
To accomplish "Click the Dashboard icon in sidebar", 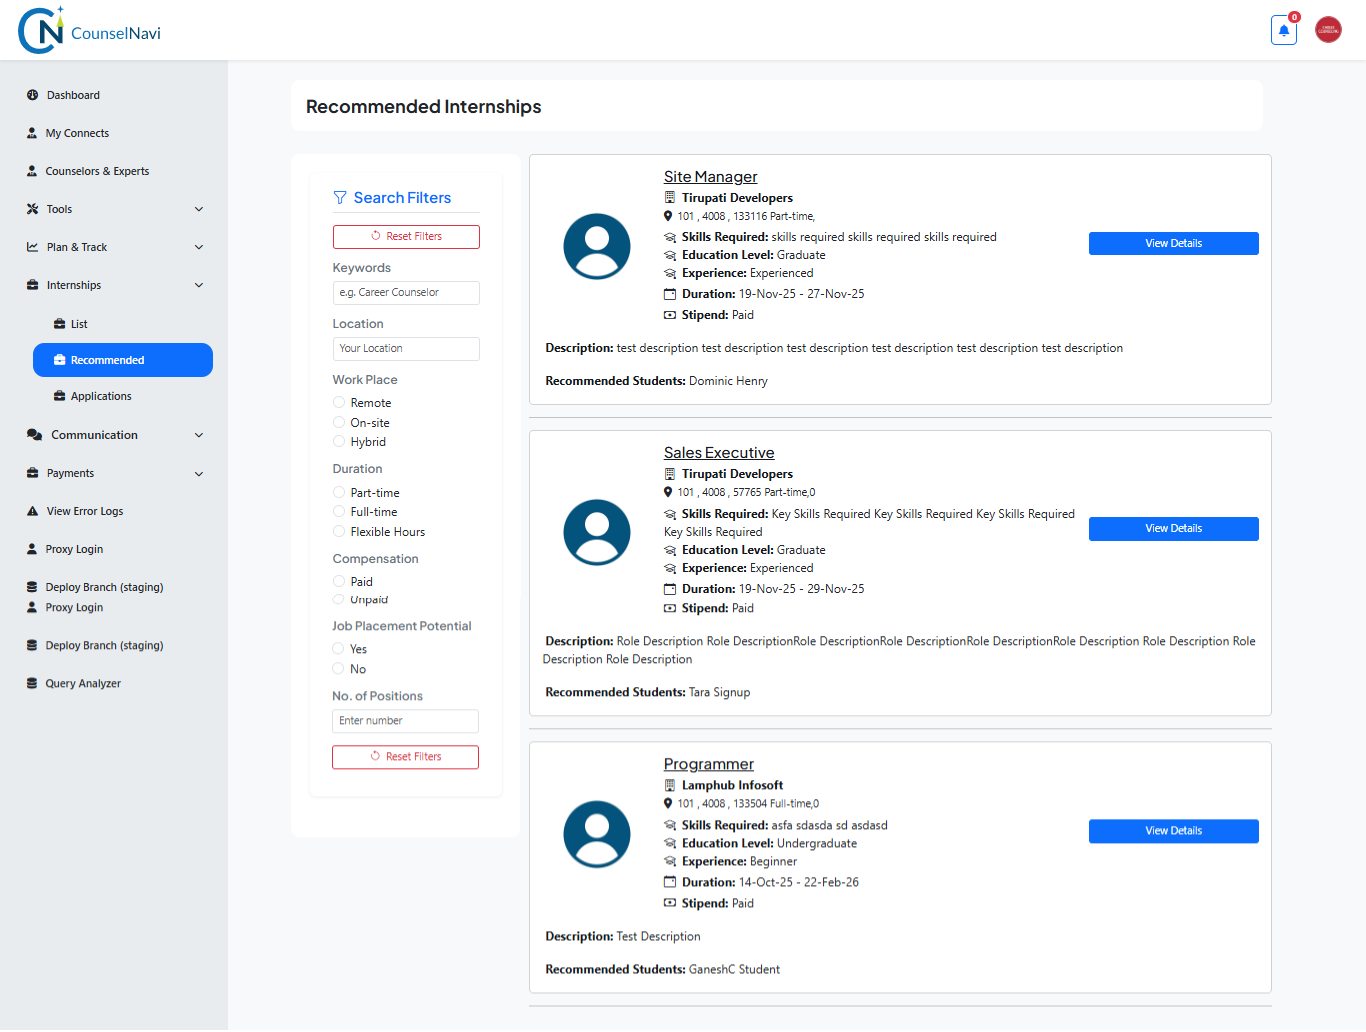I will (33, 95).
